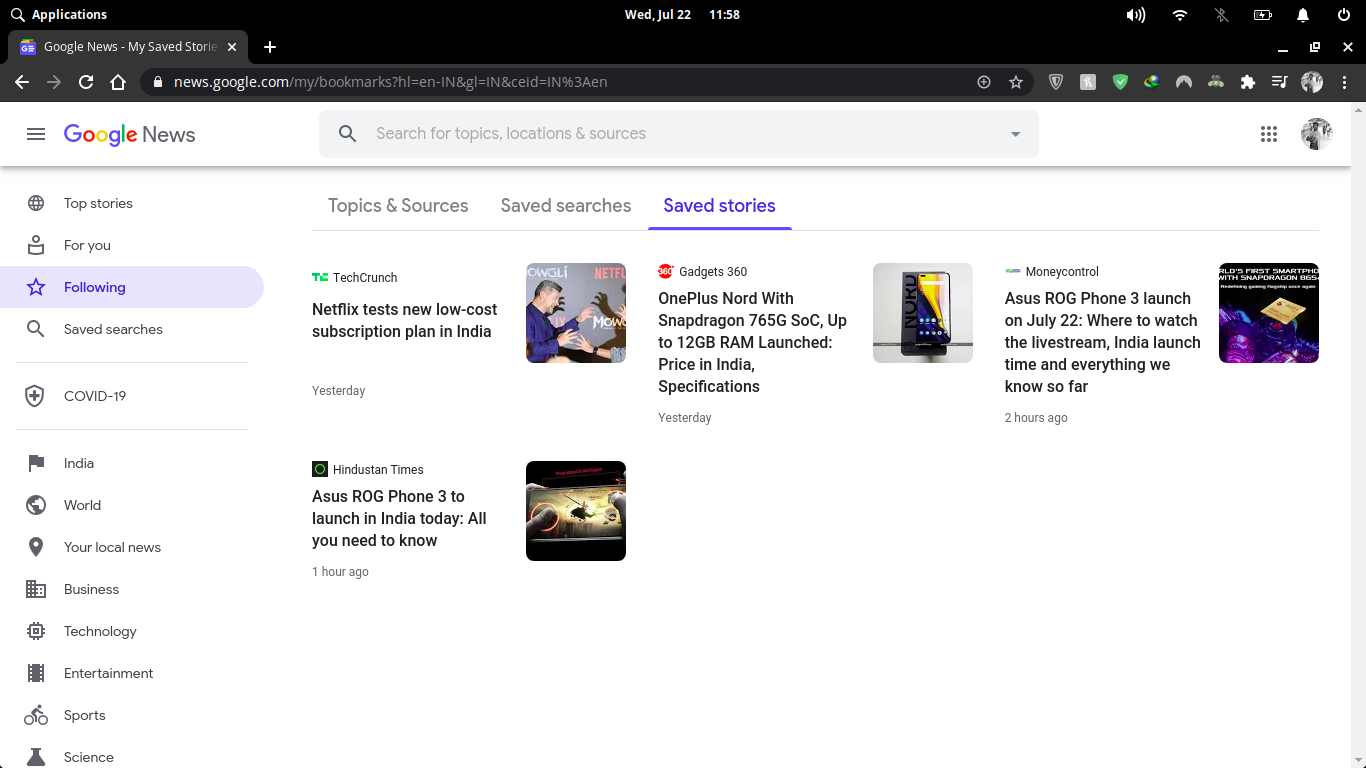Switch to the Topics & Sources tab
The height and width of the screenshot is (768, 1366).
coord(398,205)
